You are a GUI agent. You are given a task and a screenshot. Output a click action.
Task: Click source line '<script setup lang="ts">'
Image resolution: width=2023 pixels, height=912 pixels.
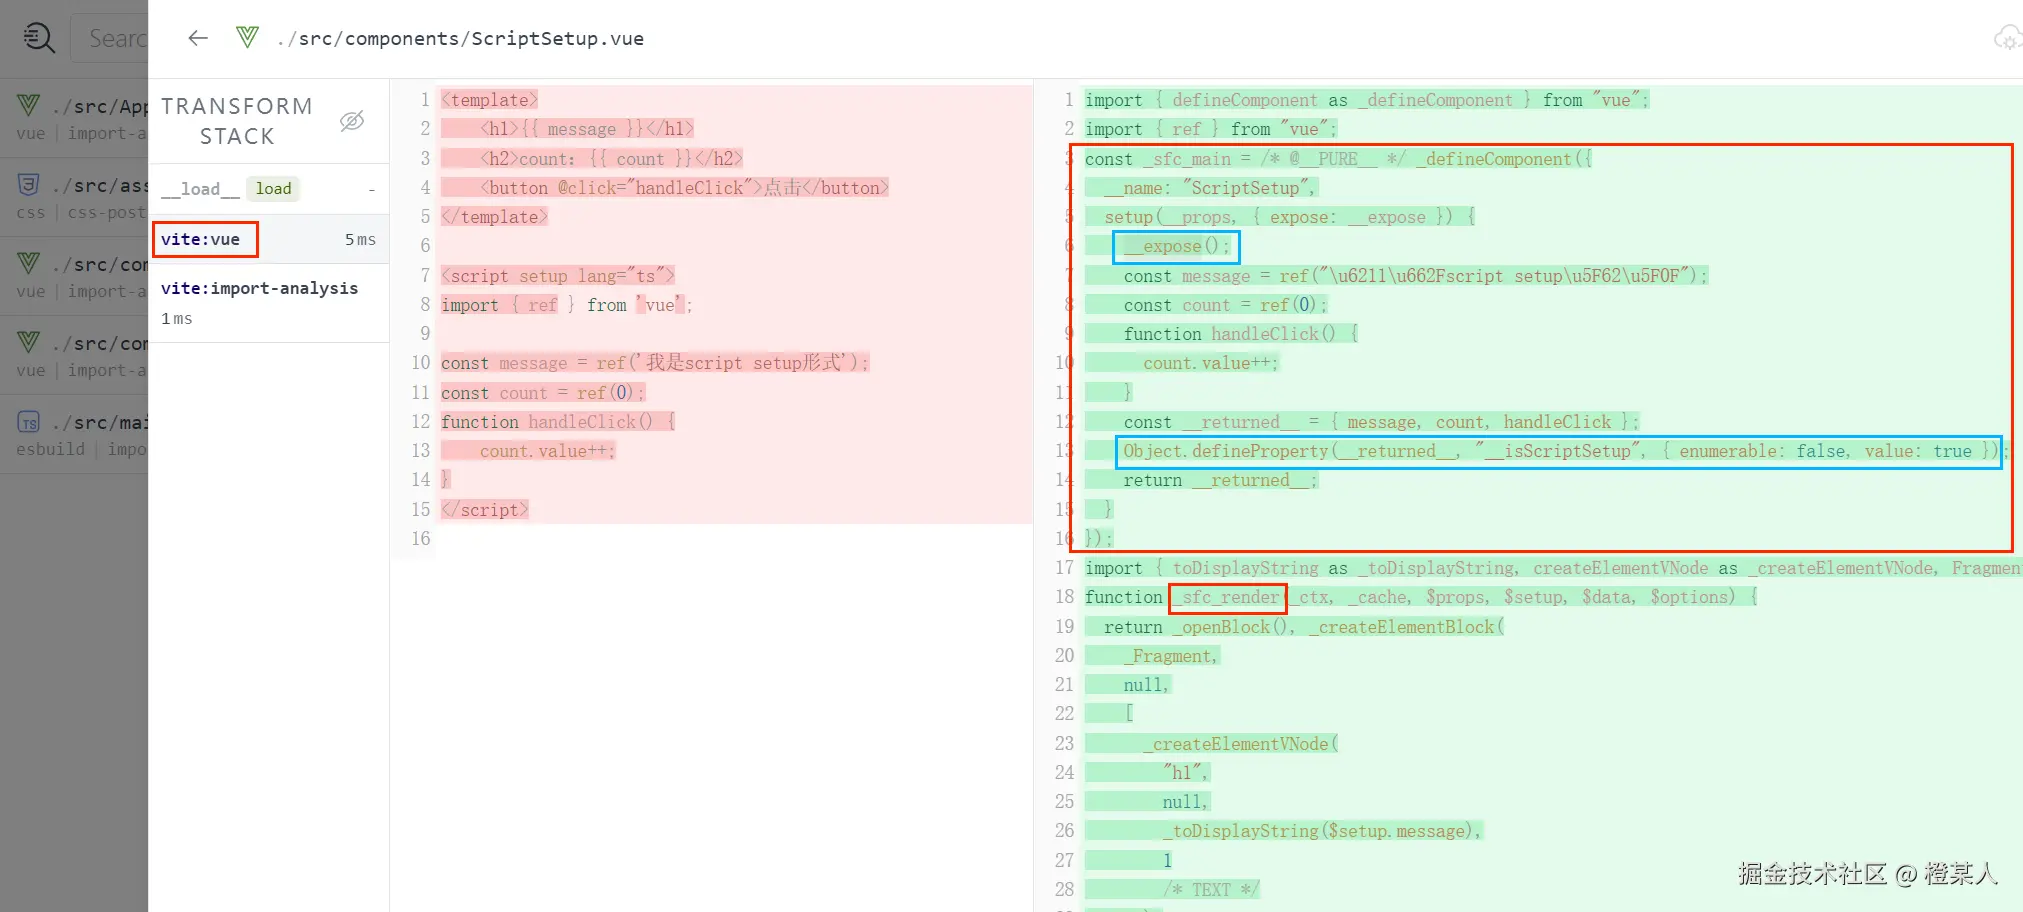pyautogui.click(x=558, y=275)
